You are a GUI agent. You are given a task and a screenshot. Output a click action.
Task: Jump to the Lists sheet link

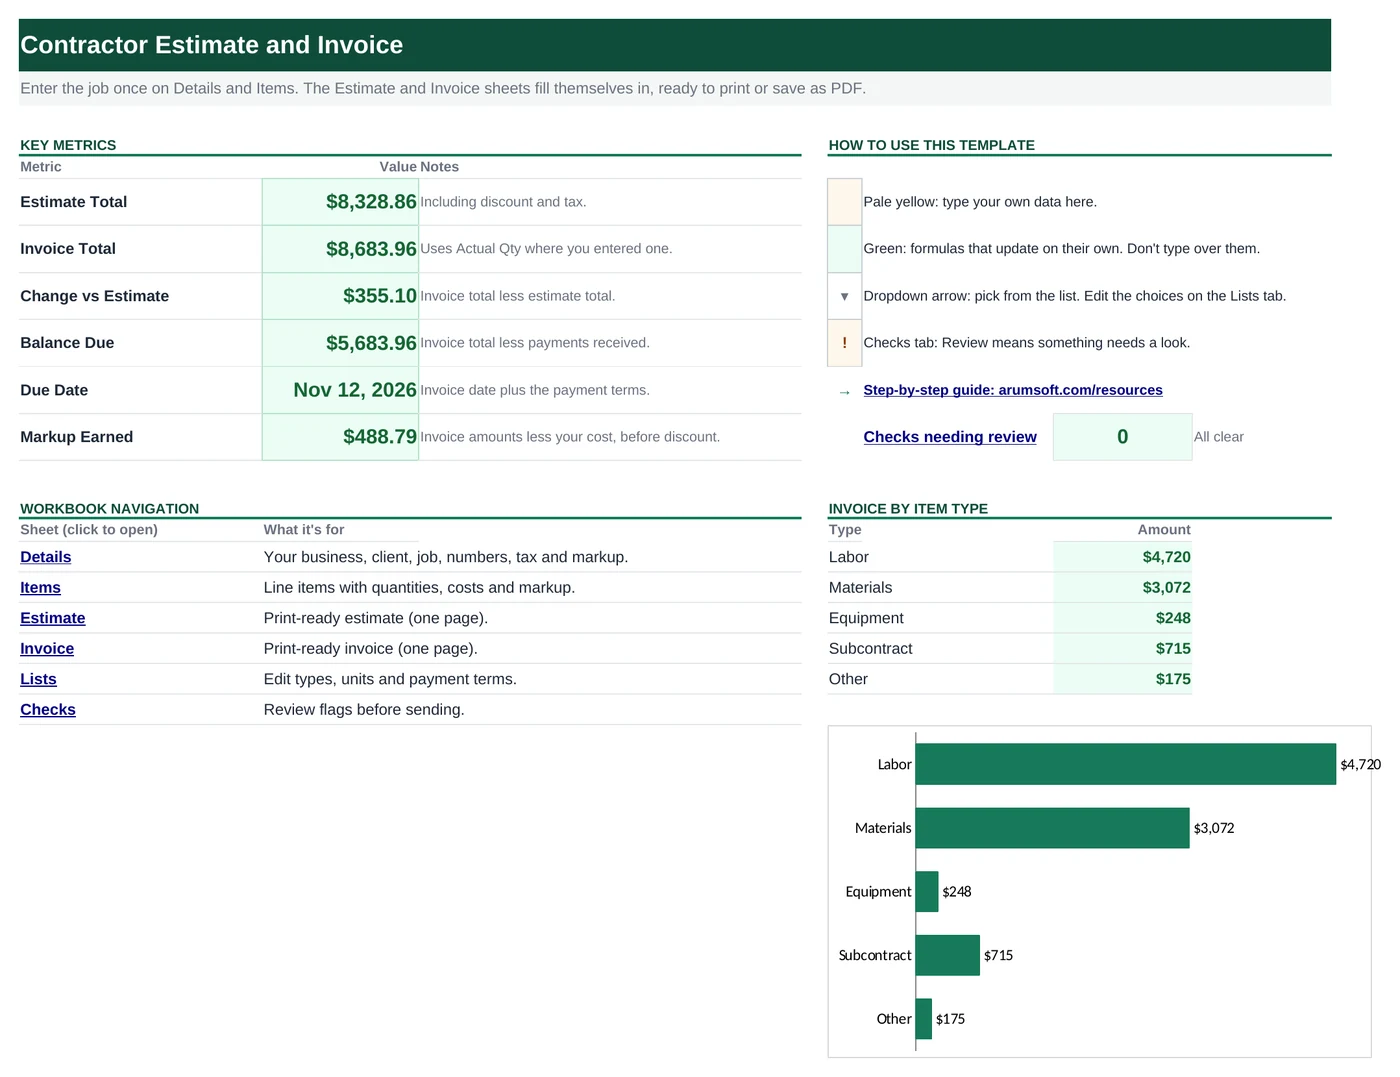[38, 679]
